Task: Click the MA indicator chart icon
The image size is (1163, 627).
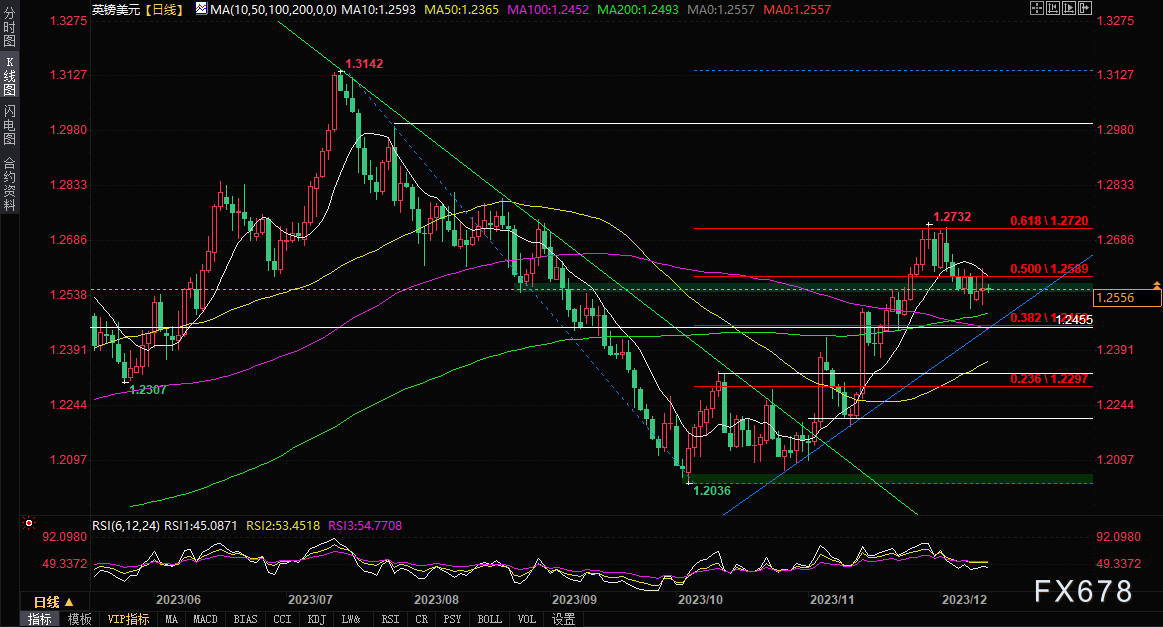Action: coord(201,9)
